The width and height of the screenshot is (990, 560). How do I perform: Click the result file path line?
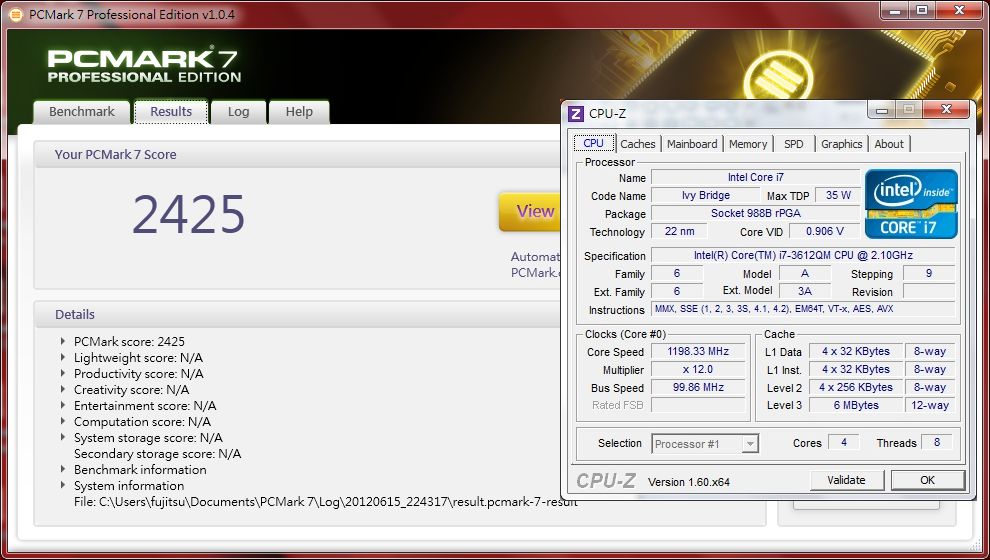click(x=326, y=502)
